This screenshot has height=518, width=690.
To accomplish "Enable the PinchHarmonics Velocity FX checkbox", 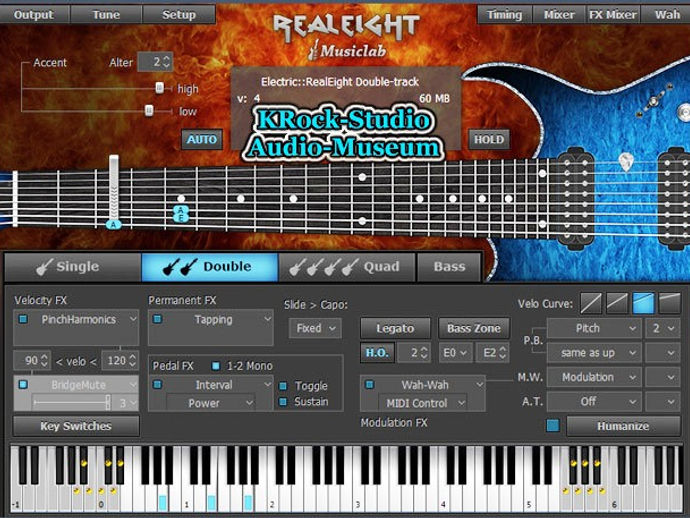I will 23,319.
